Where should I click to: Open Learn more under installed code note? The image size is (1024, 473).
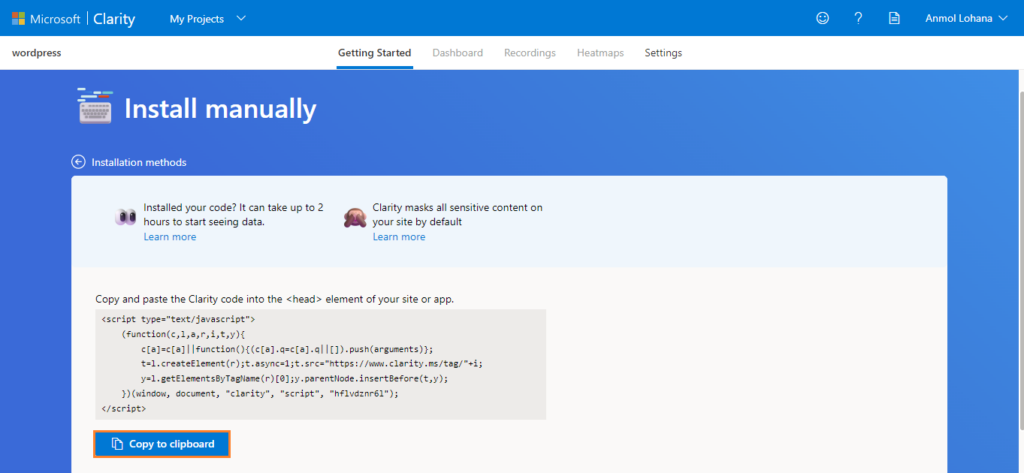170,236
